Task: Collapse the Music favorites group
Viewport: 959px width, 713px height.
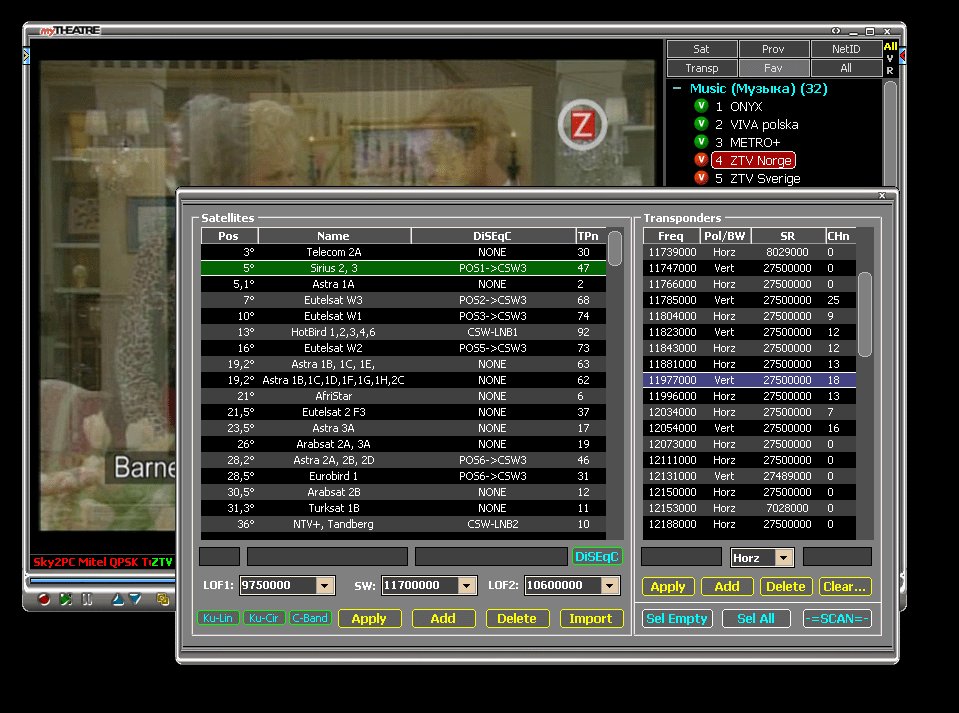Action: (677, 89)
